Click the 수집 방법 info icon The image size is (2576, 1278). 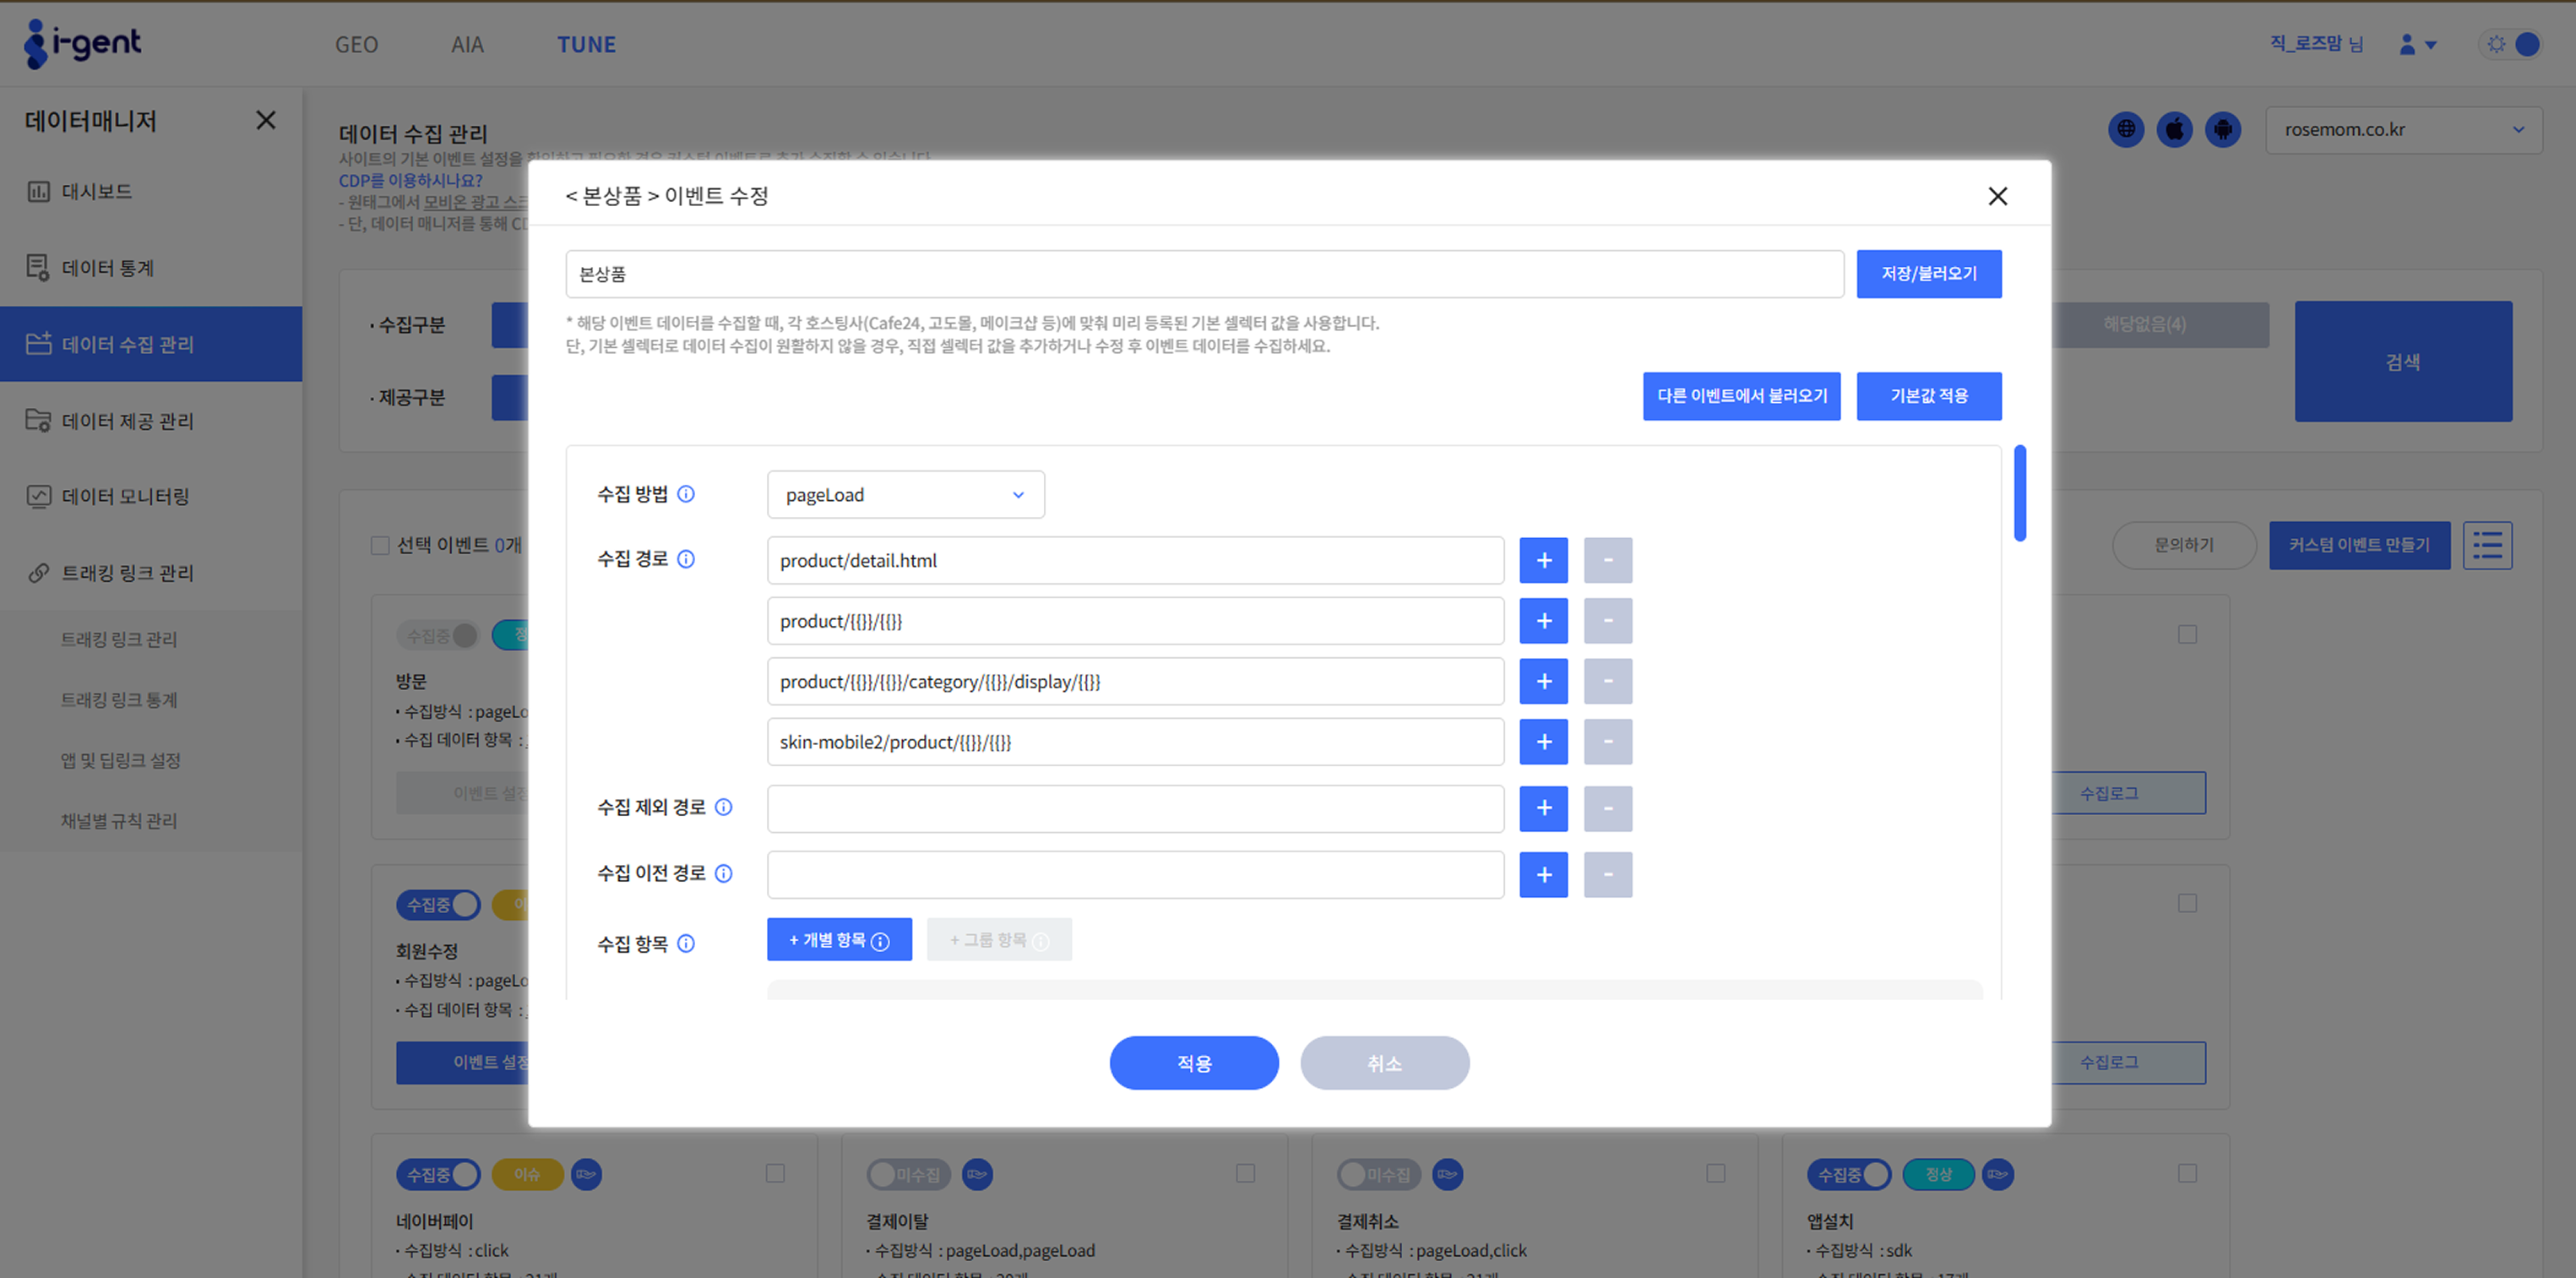click(686, 494)
